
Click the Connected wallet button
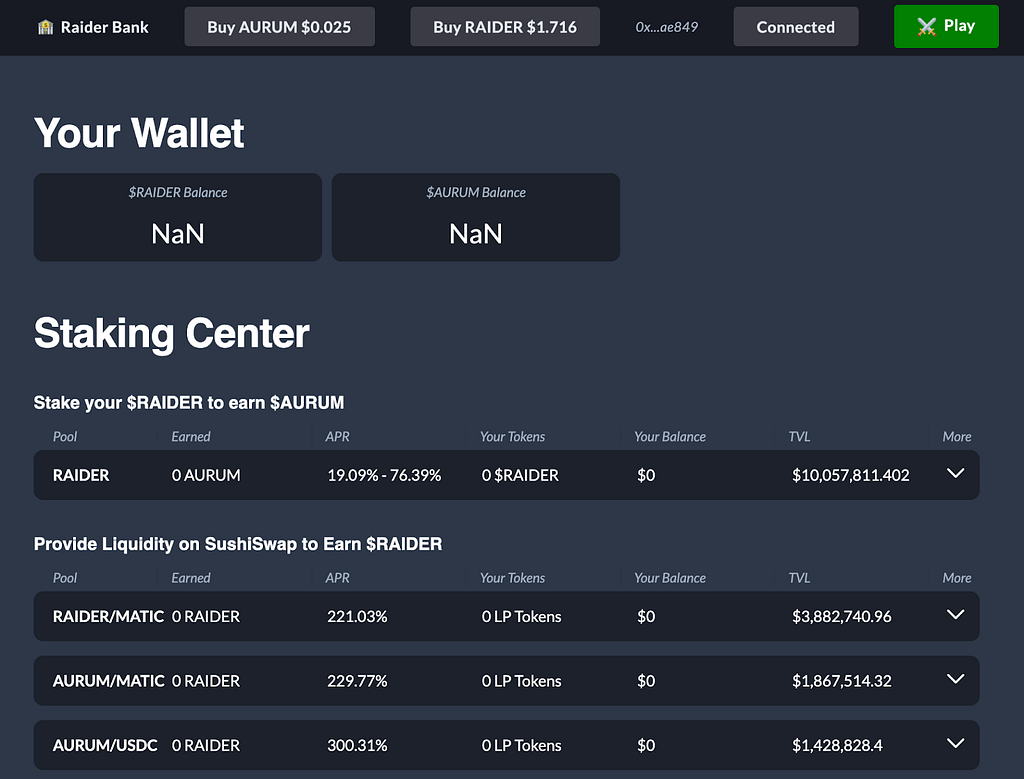point(795,27)
